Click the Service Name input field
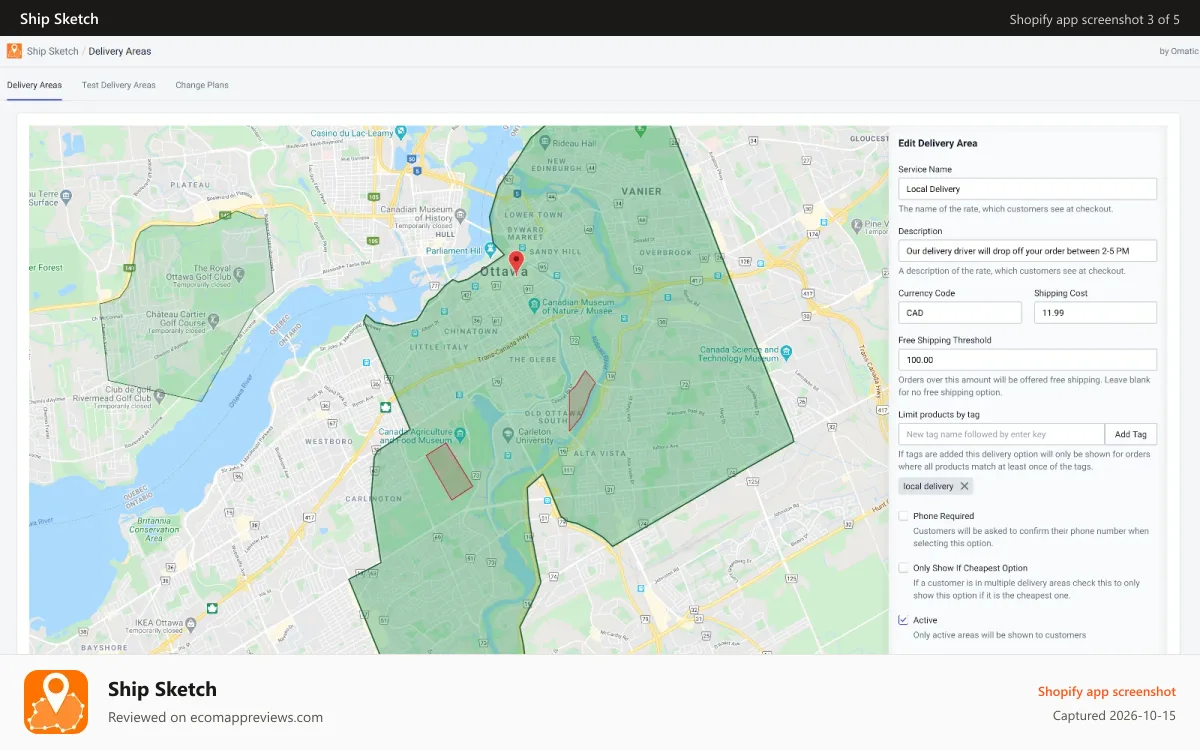 [x=1027, y=189]
